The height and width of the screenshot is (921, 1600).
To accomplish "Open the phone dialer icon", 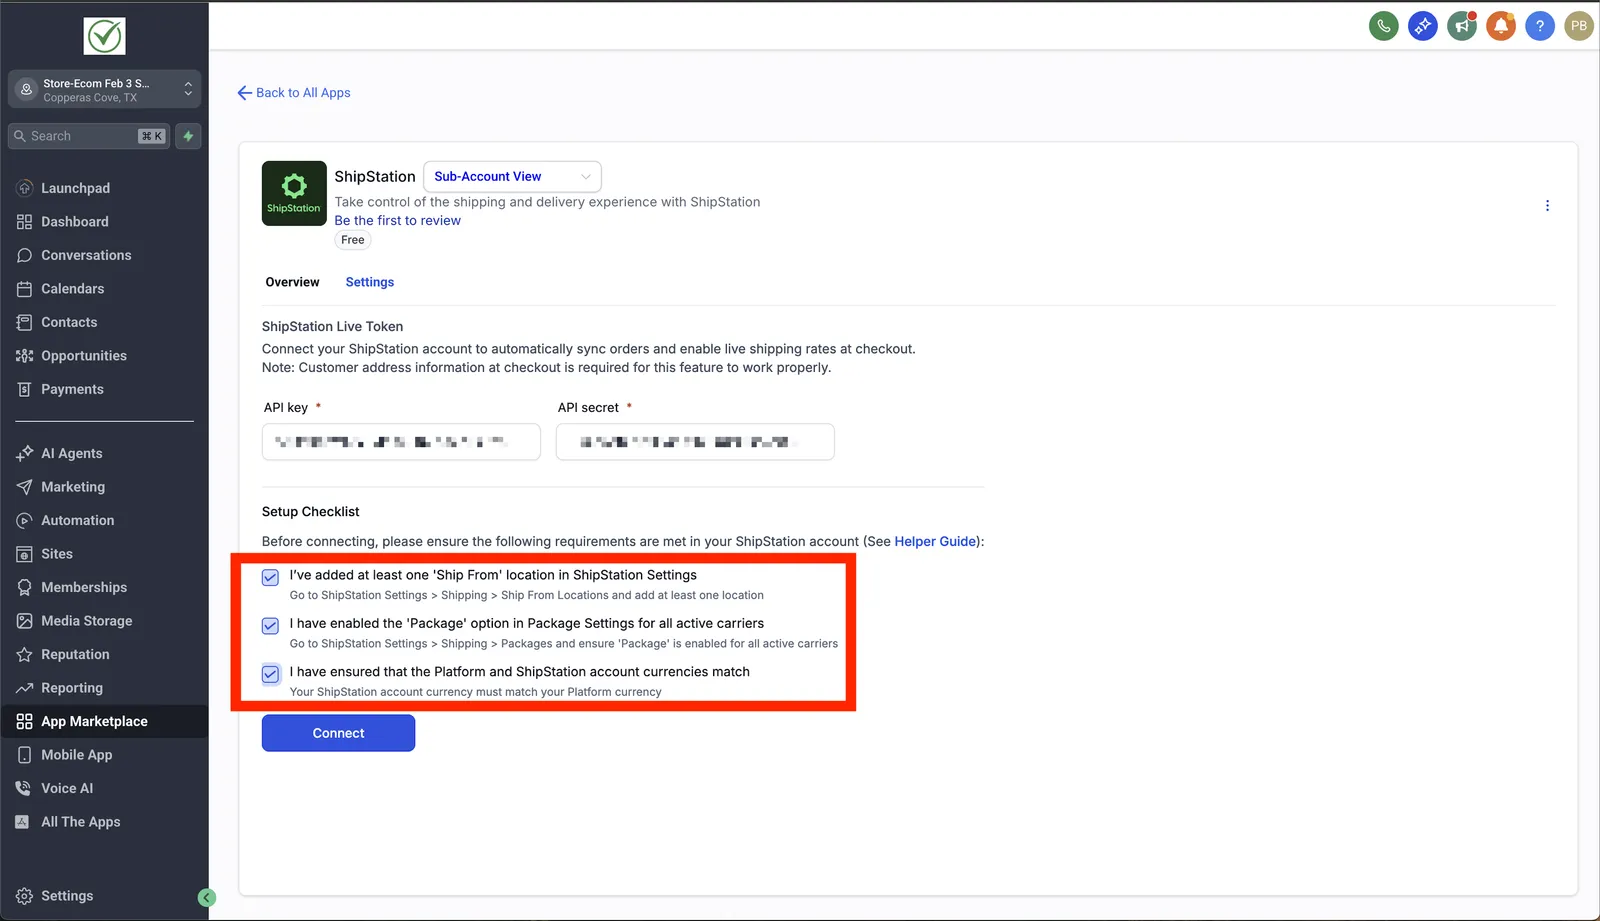I will click(1383, 26).
